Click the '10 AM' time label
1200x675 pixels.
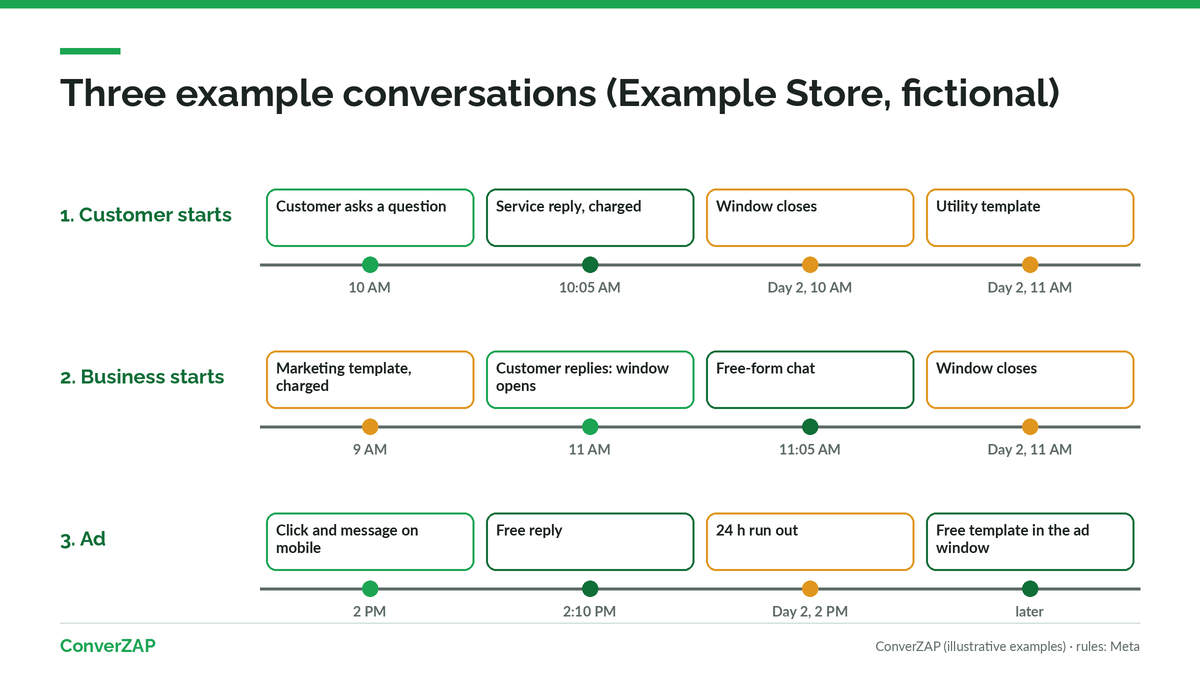pos(370,288)
